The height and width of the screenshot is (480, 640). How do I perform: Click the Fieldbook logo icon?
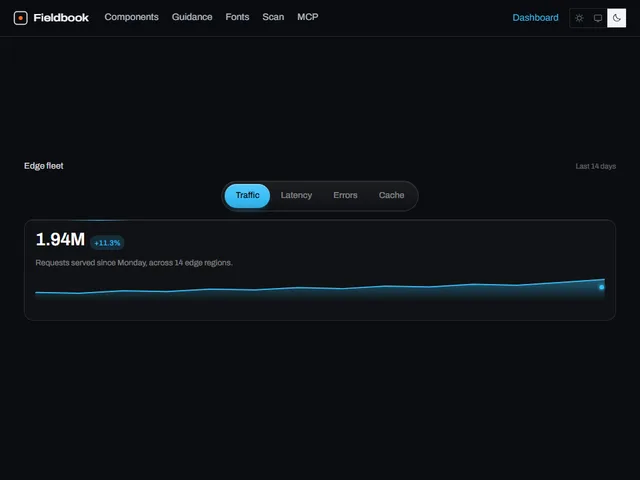pyautogui.click(x=20, y=18)
